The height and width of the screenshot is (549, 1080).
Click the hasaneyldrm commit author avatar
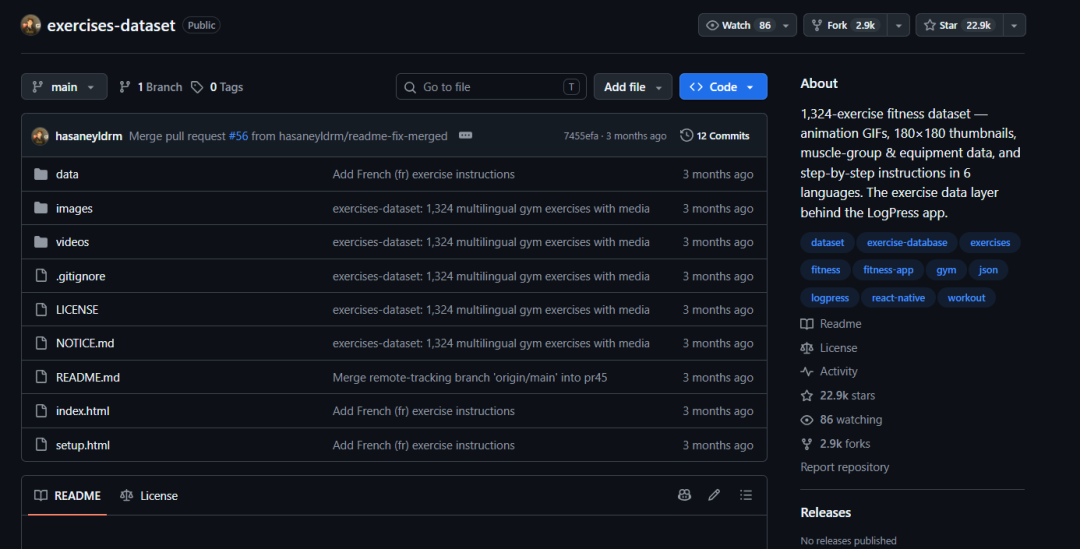click(x=40, y=136)
